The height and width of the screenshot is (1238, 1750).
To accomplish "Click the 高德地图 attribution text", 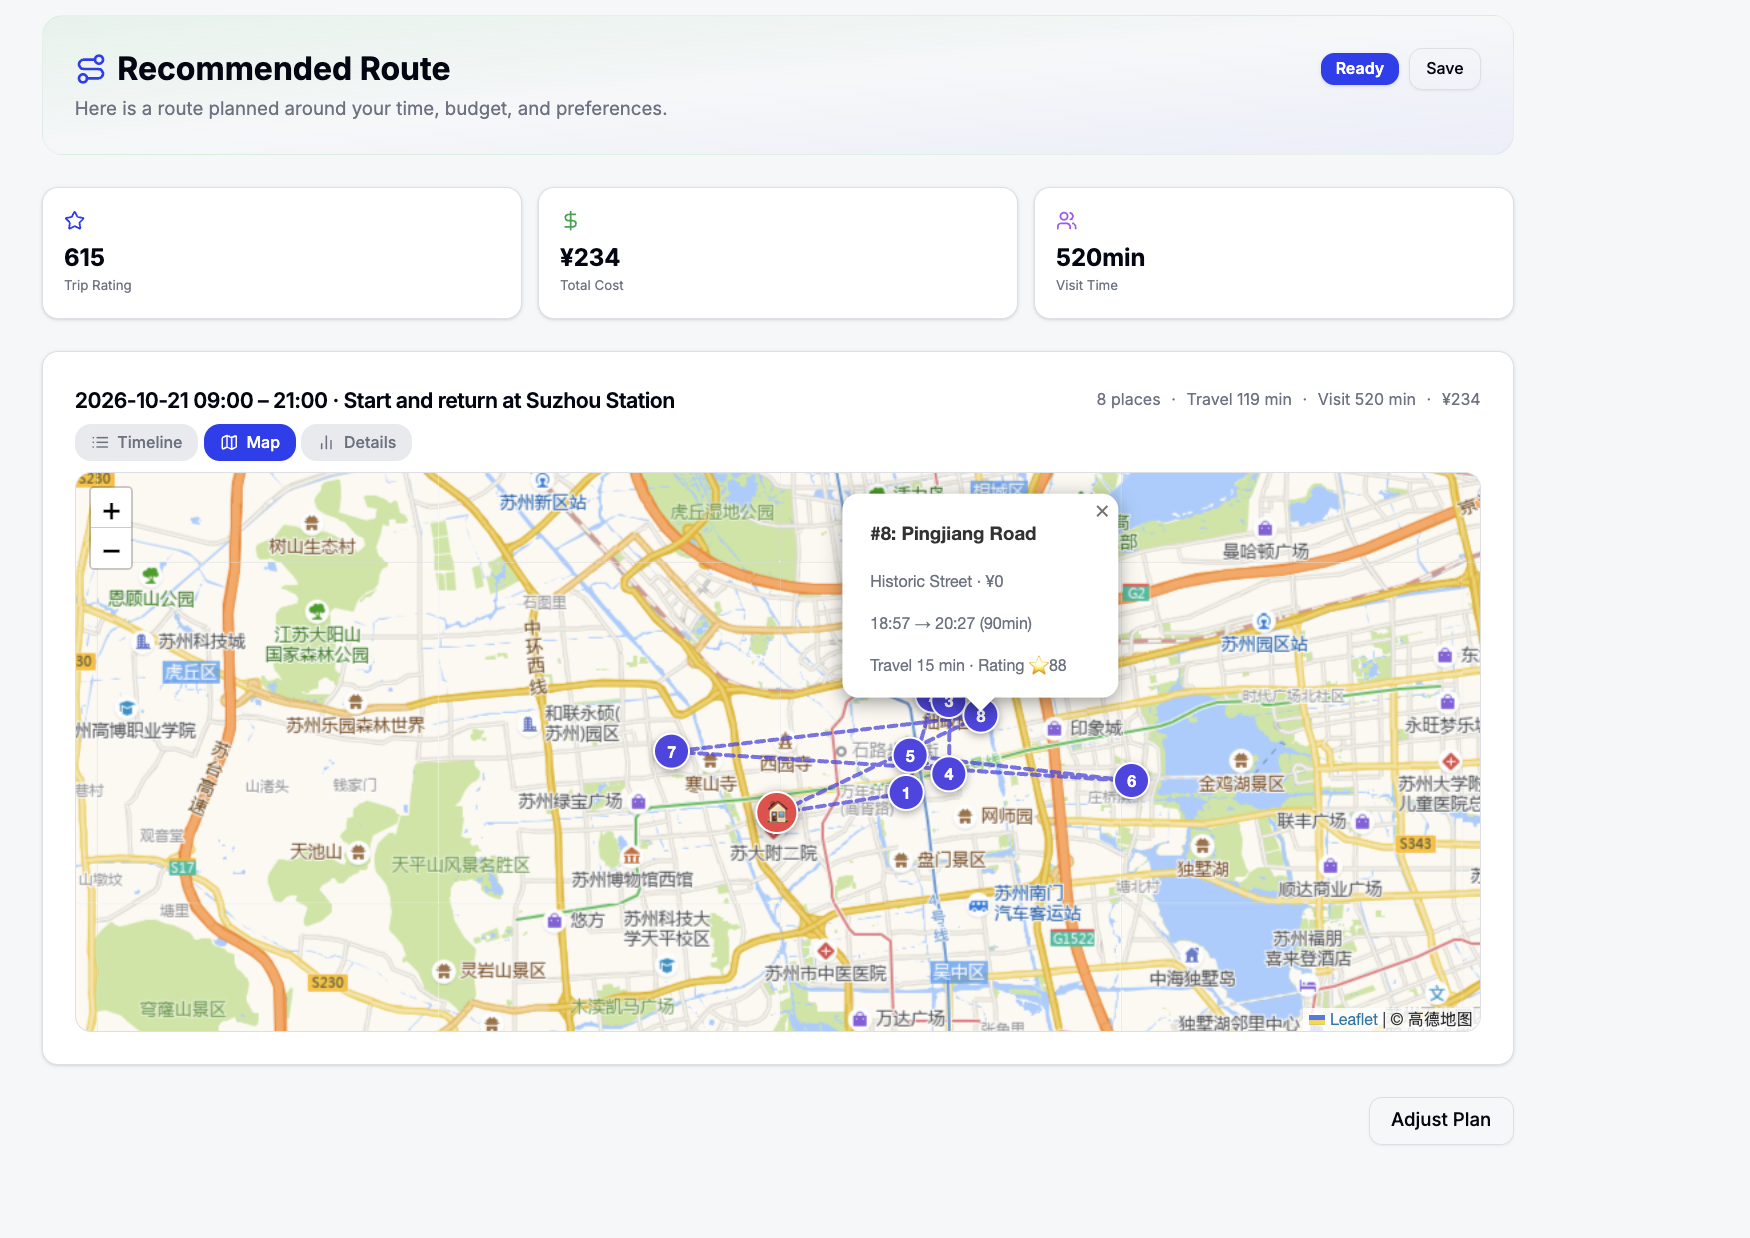I will click(1440, 1019).
